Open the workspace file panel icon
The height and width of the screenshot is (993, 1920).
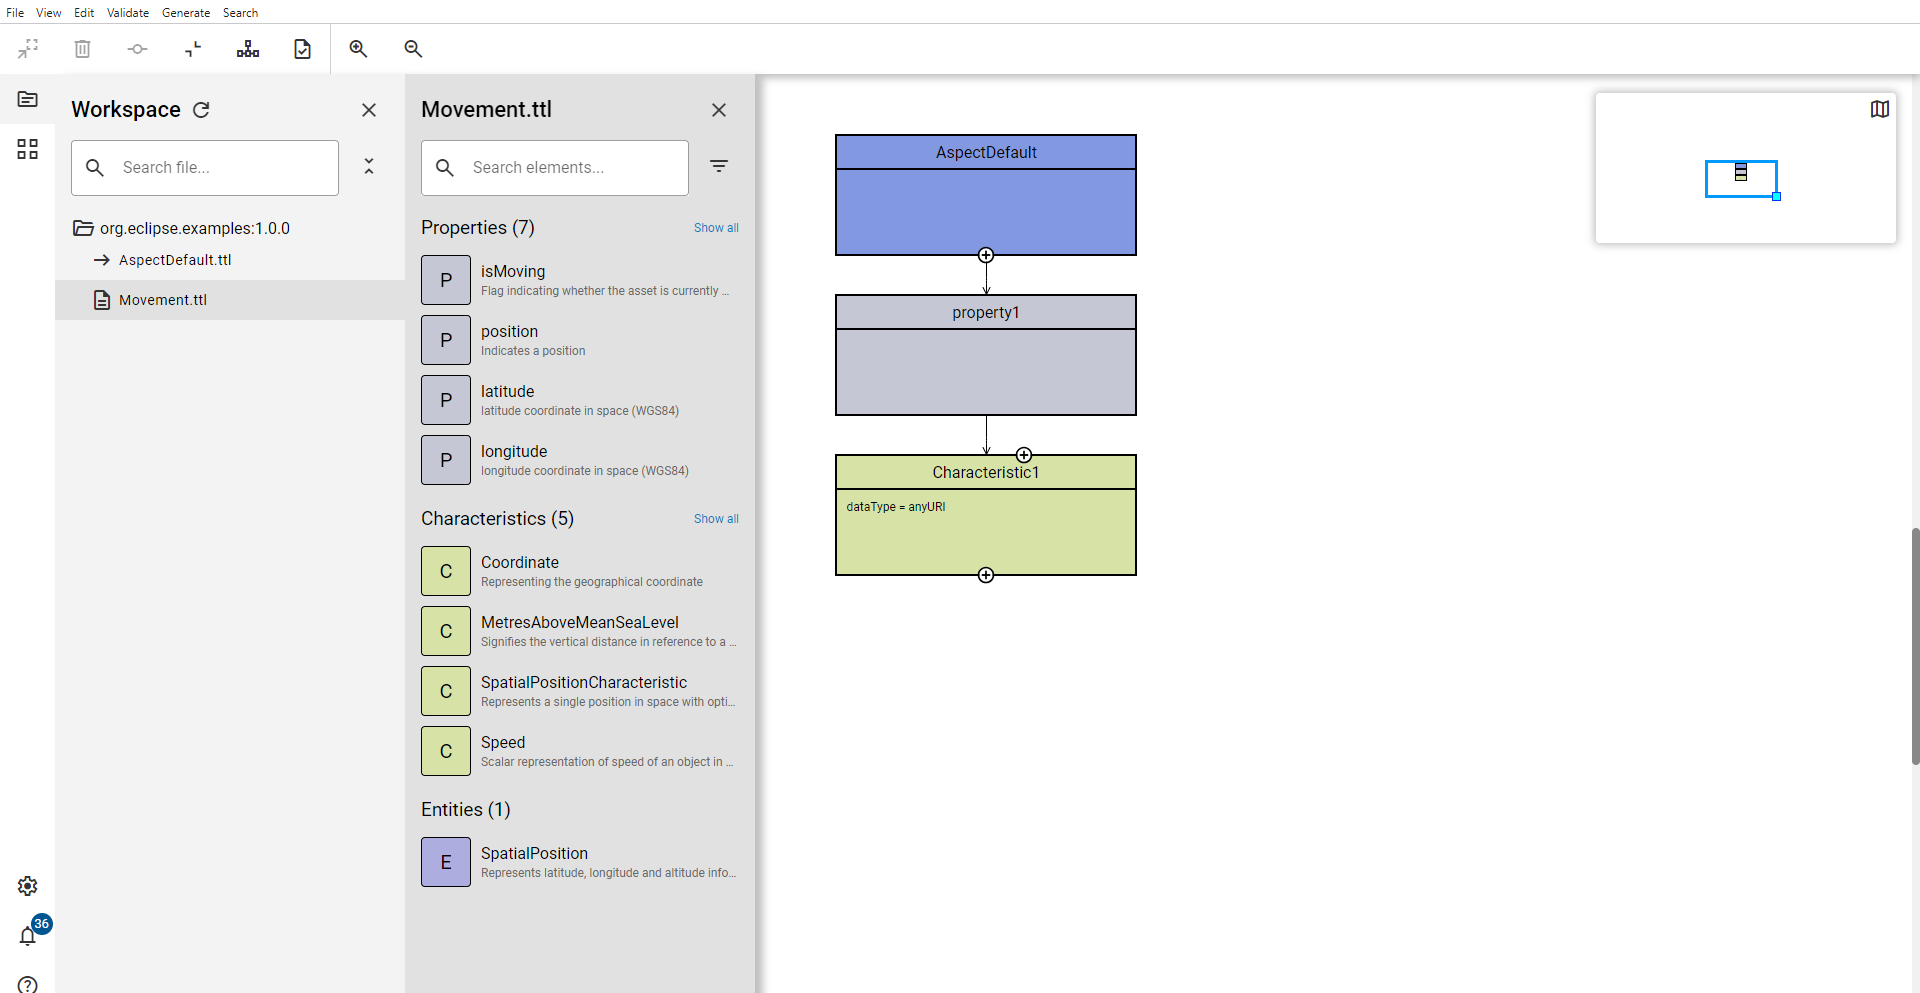tap(27, 99)
